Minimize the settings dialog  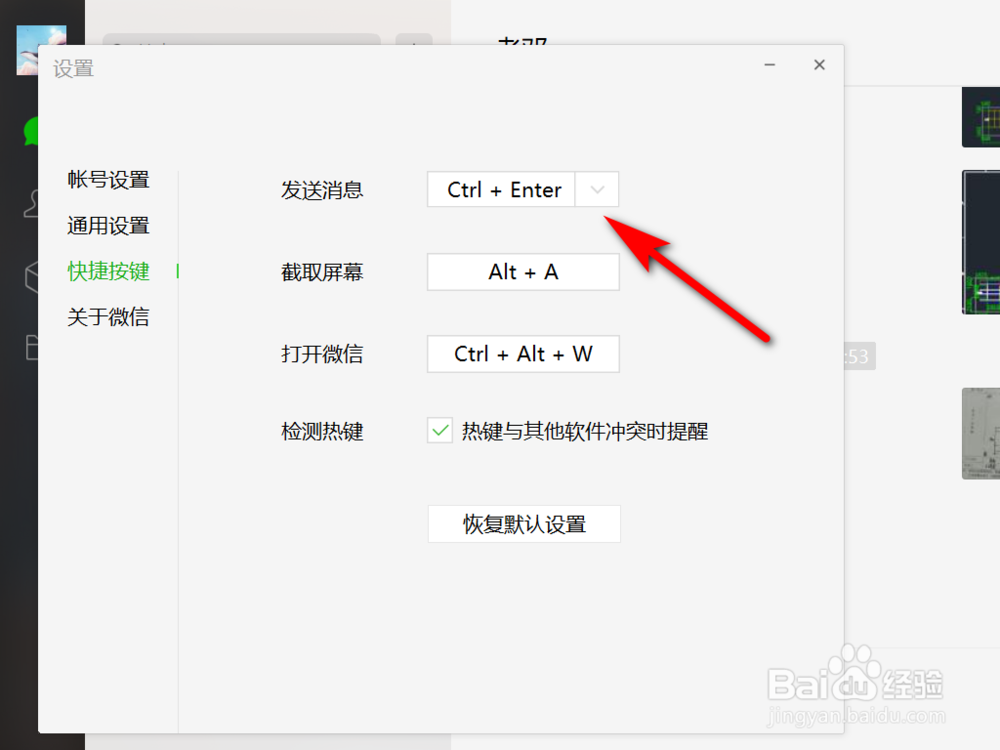[769, 64]
